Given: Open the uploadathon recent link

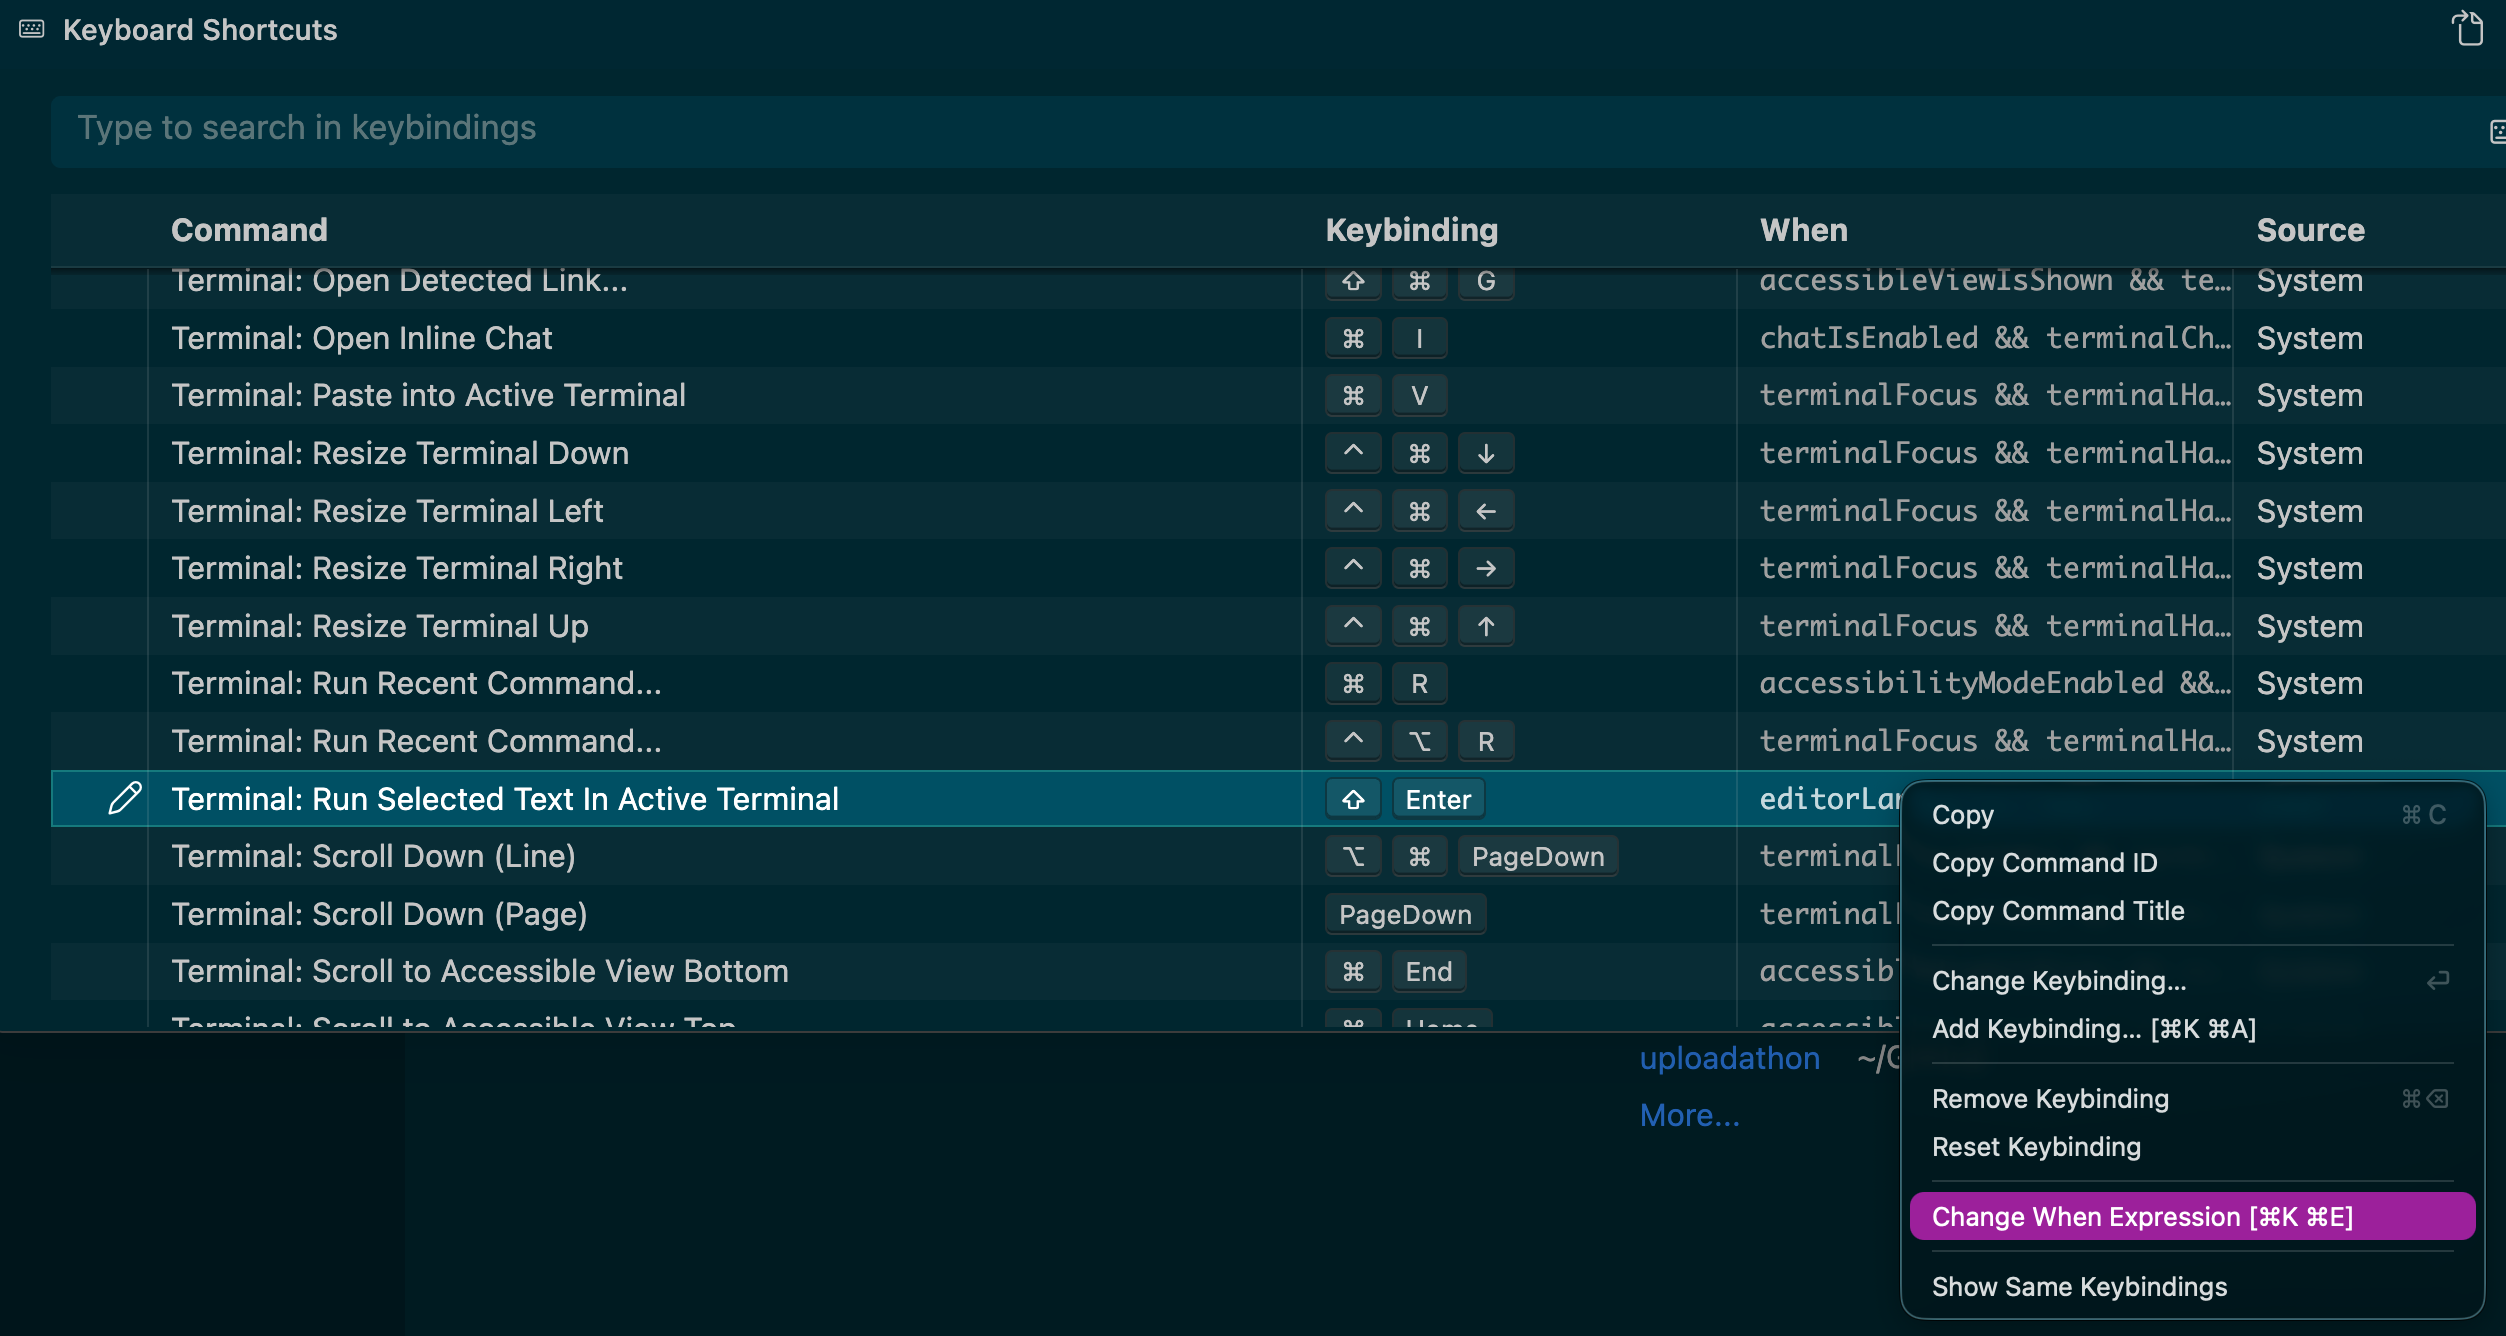Looking at the screenshot, I should click(x=1729, y=1058).
